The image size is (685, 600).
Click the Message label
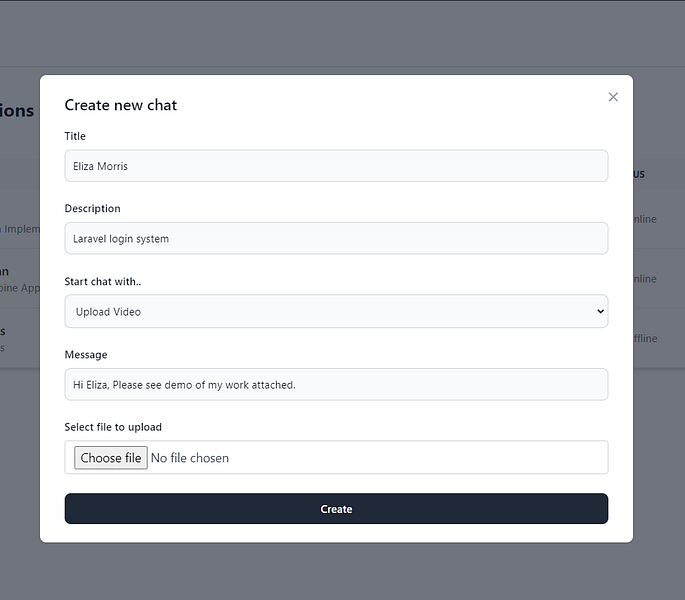tap(86, 355)
